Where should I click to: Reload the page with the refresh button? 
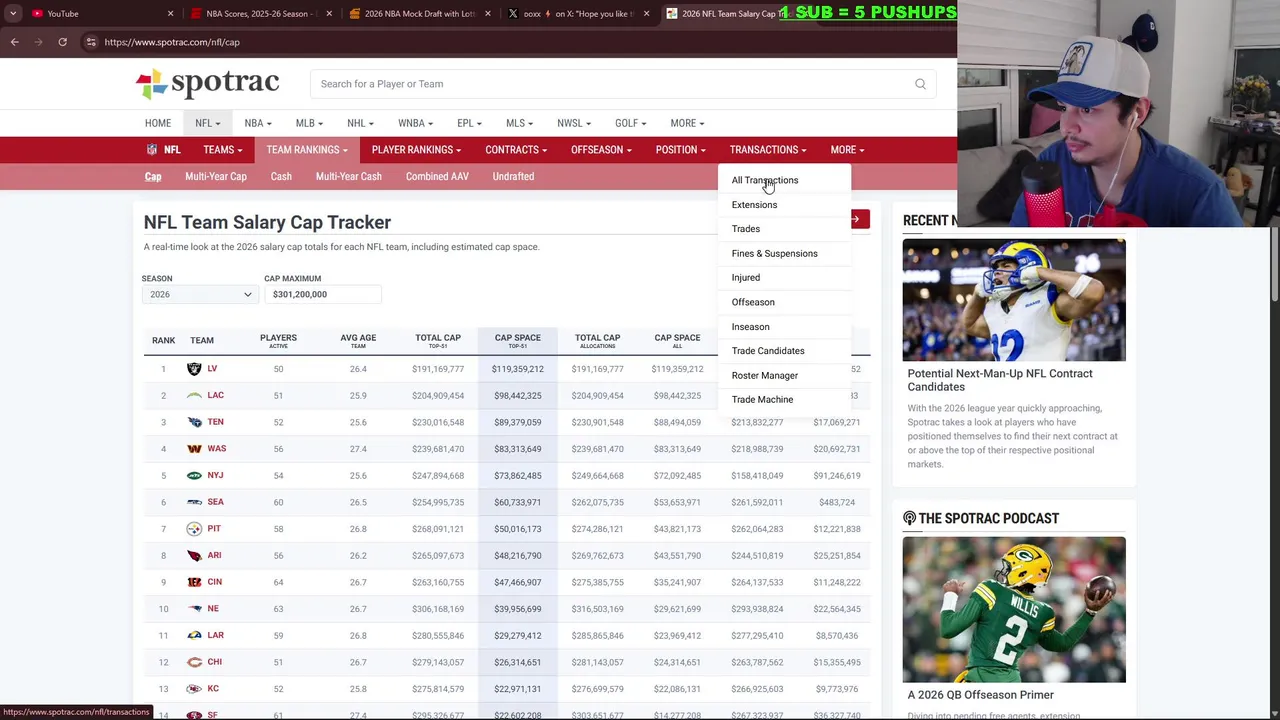pos(62,42)
